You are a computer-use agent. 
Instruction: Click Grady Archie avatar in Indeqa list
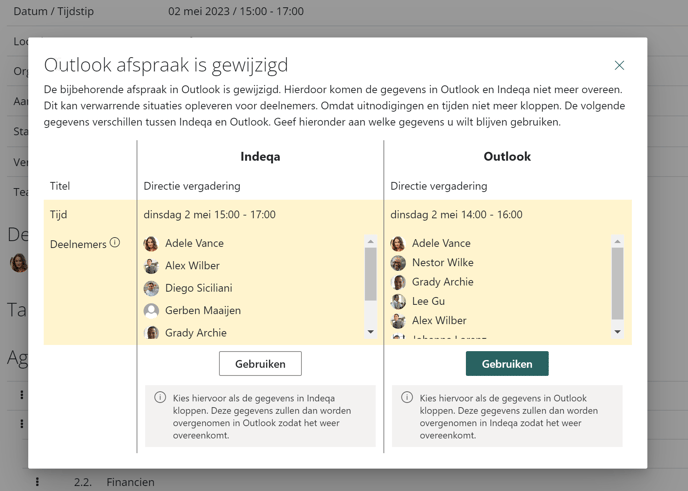(151, 332)
